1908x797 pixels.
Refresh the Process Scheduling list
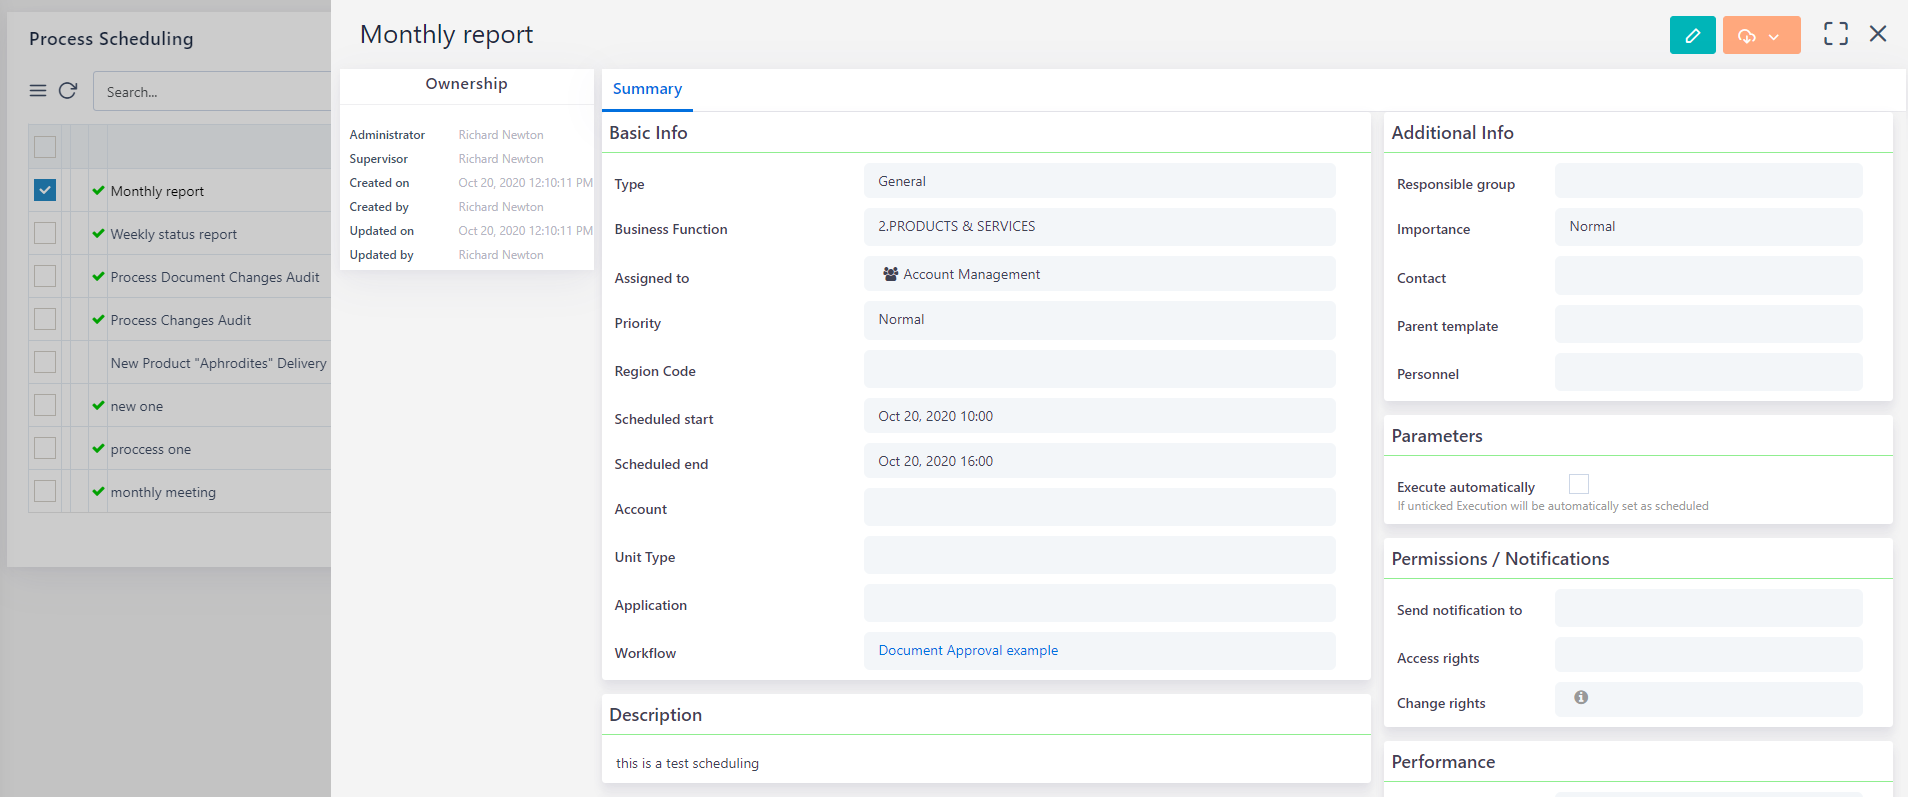tap(68, 91)
